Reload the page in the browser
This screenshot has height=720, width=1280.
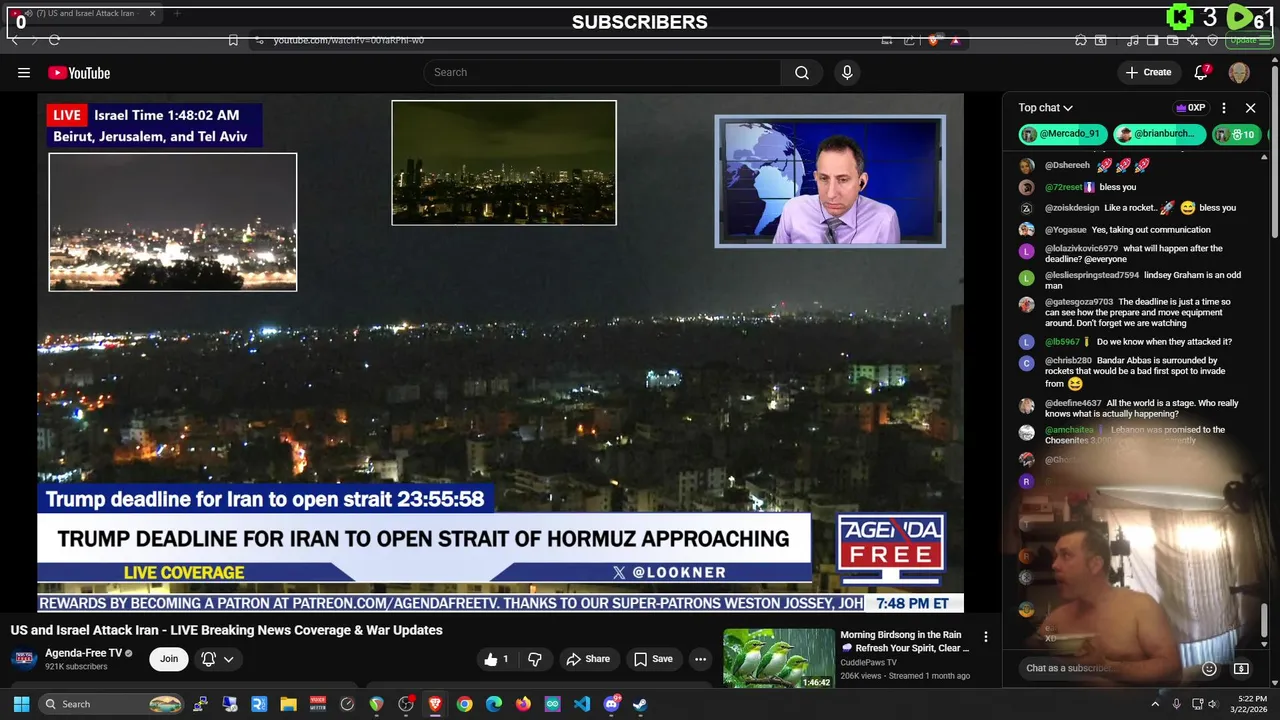54,40
